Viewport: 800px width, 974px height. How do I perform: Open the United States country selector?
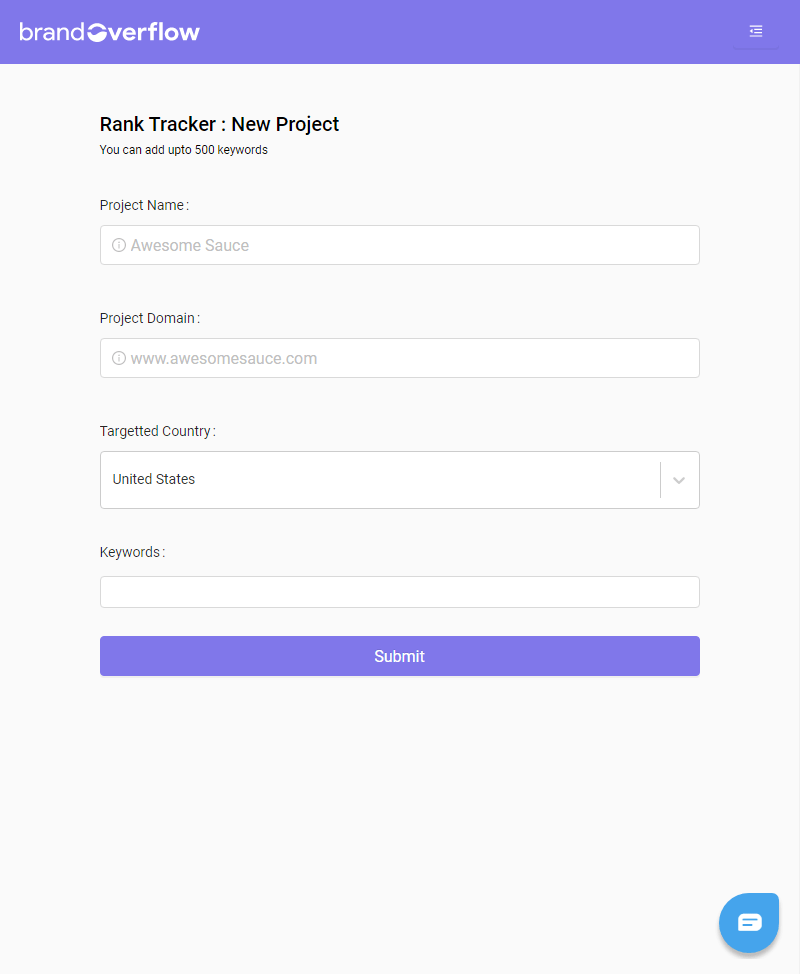[x=380, y=480]
